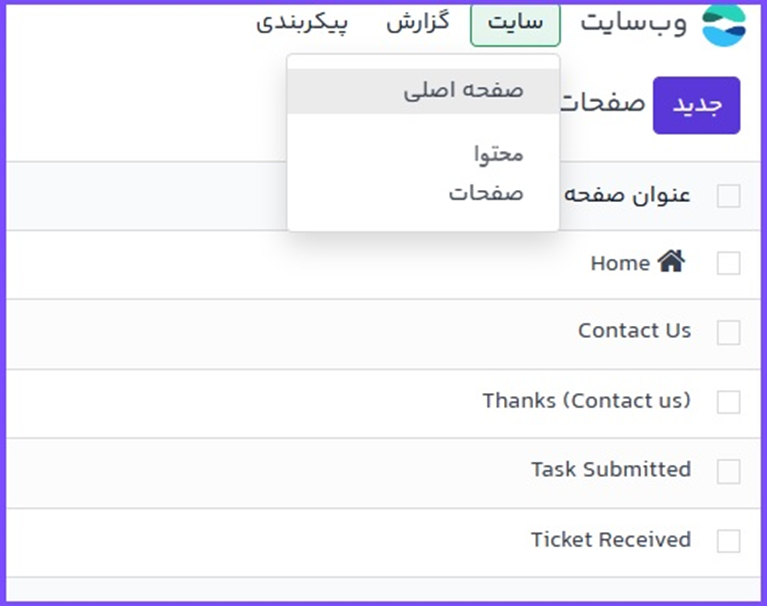Enable the Ticket Received row checkbox
The width and height of the screenshot is (767, 606).
(729, 541)
